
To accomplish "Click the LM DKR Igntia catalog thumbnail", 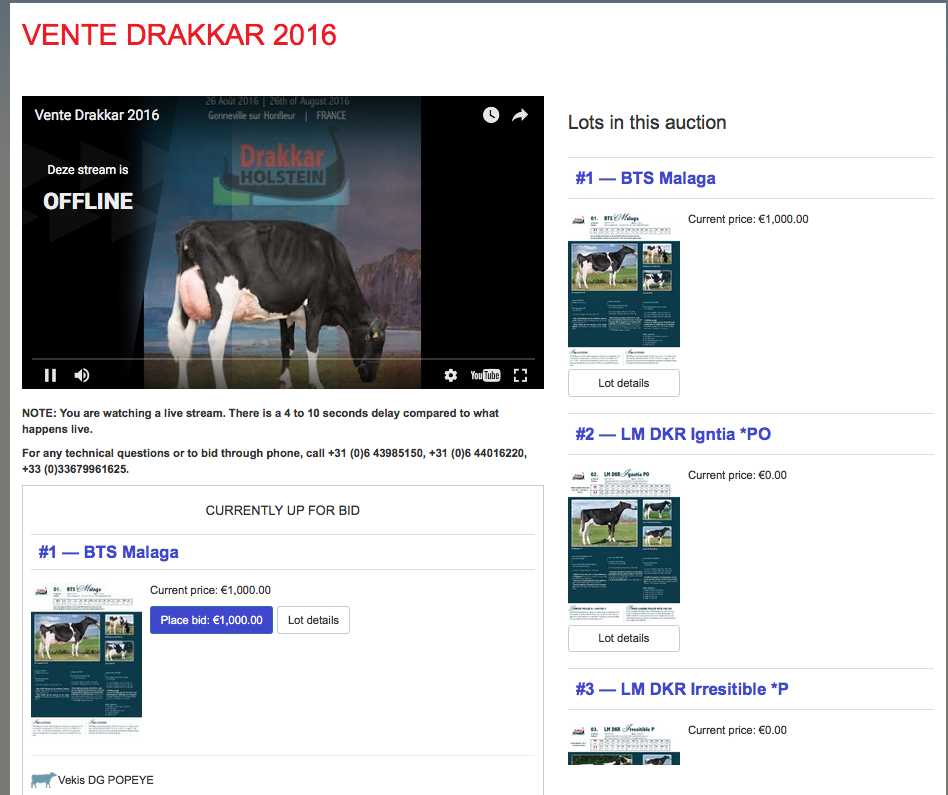I will click(623, 545).
